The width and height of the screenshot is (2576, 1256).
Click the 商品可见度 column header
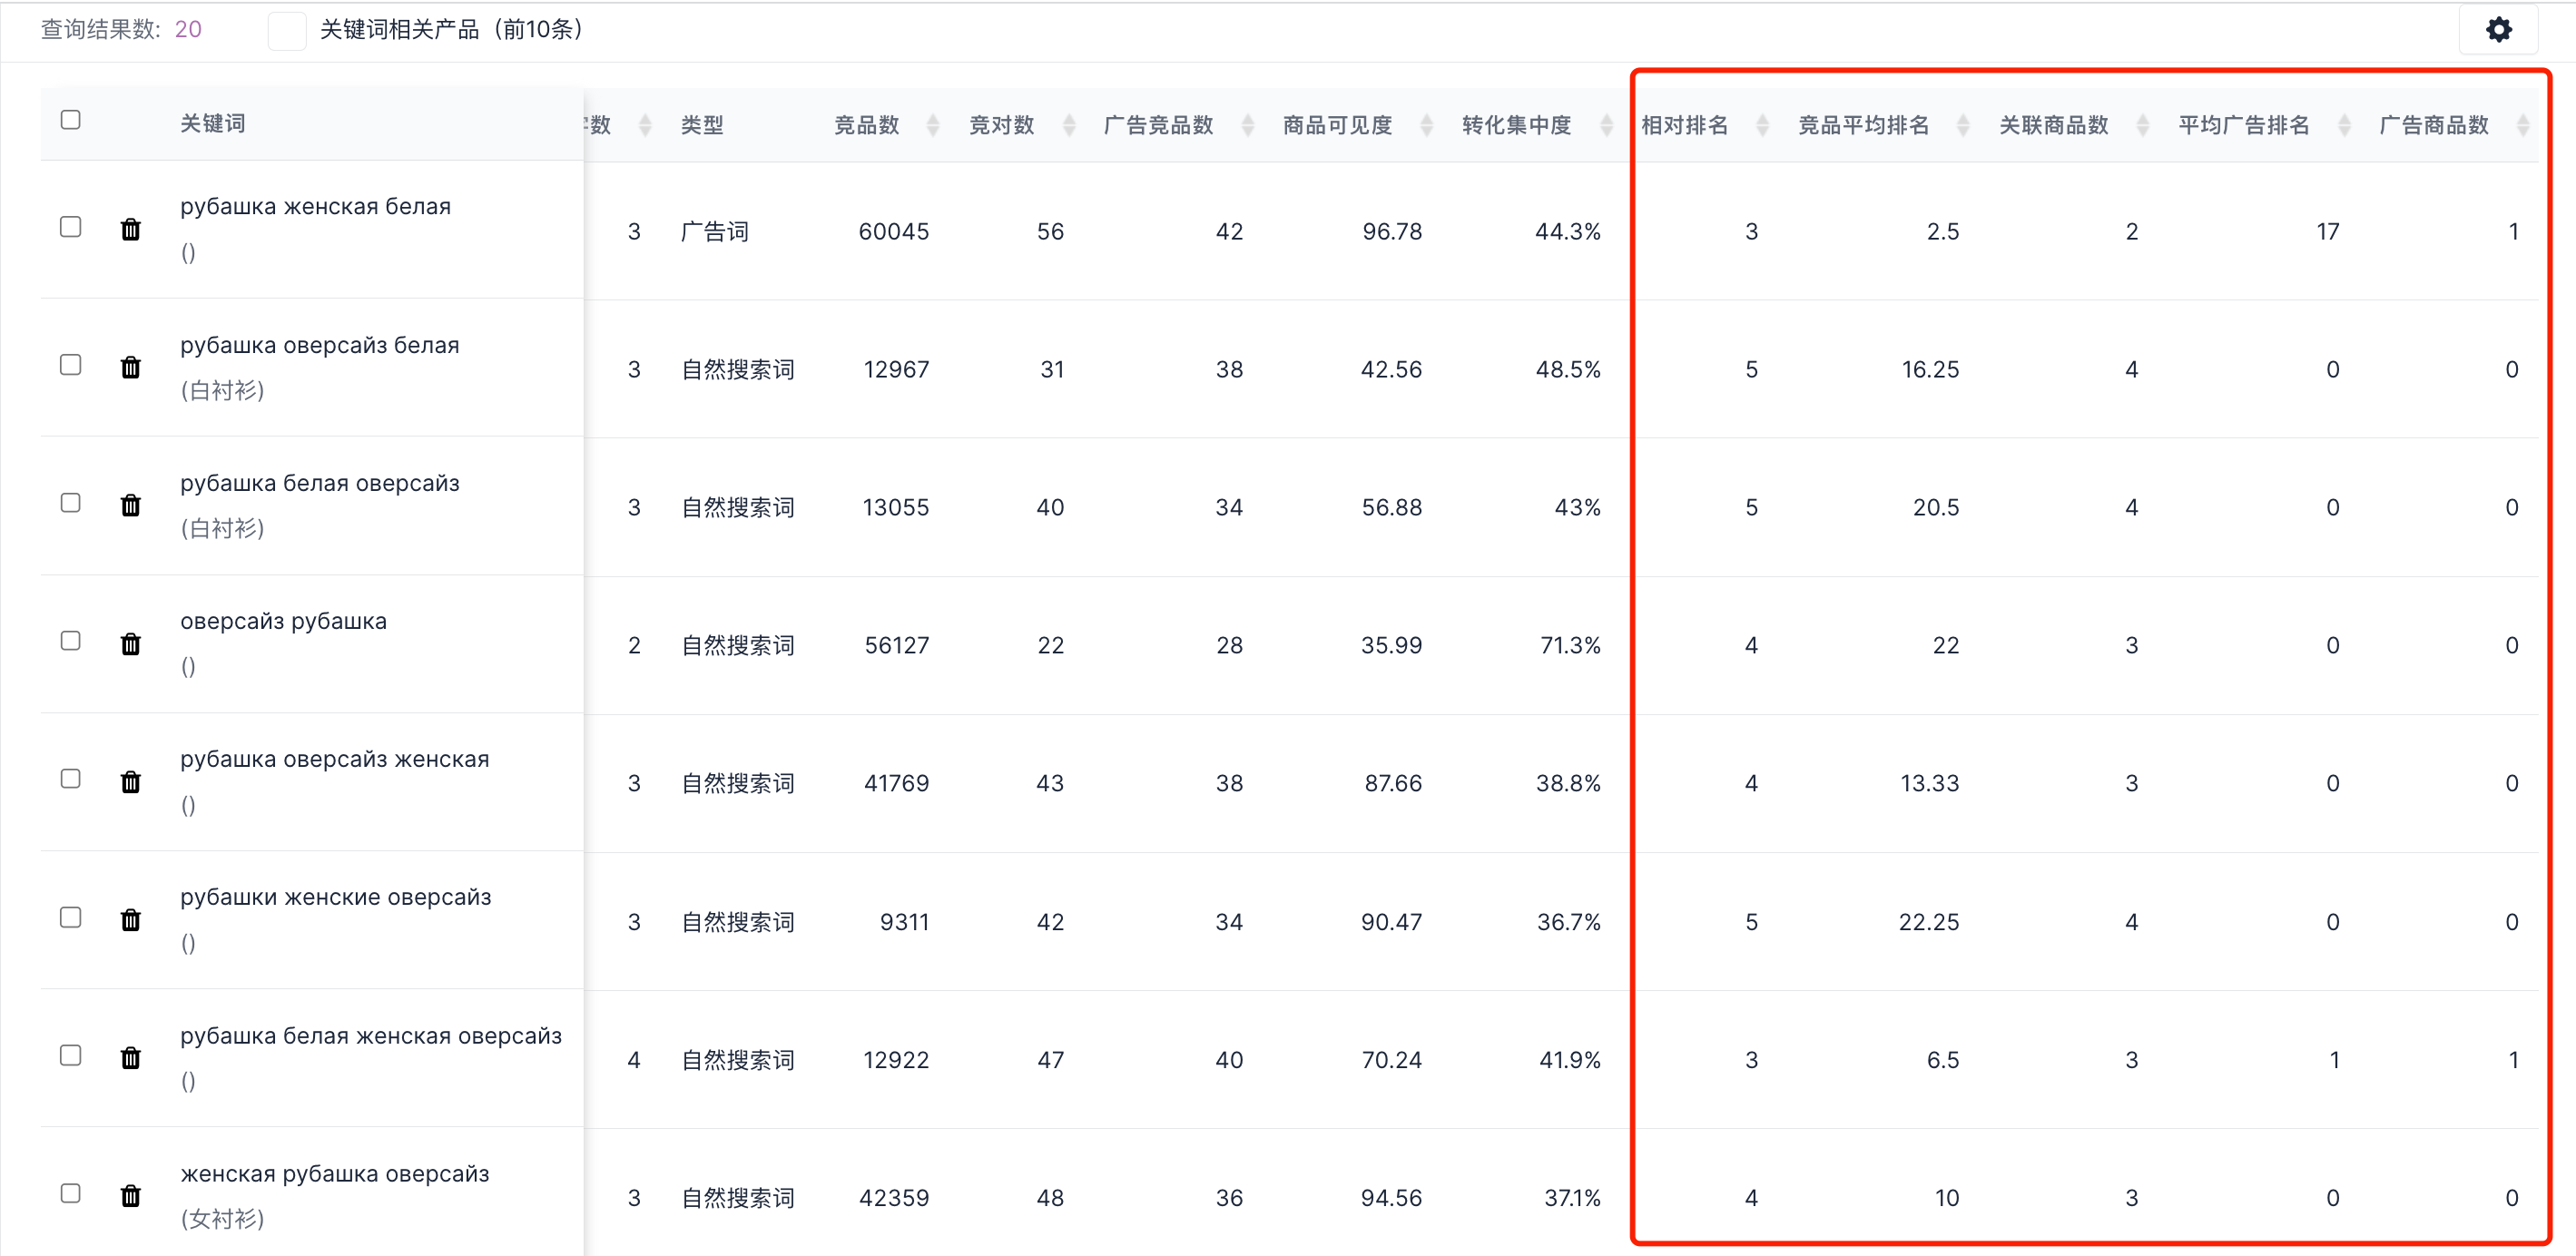coord(1337,125)
